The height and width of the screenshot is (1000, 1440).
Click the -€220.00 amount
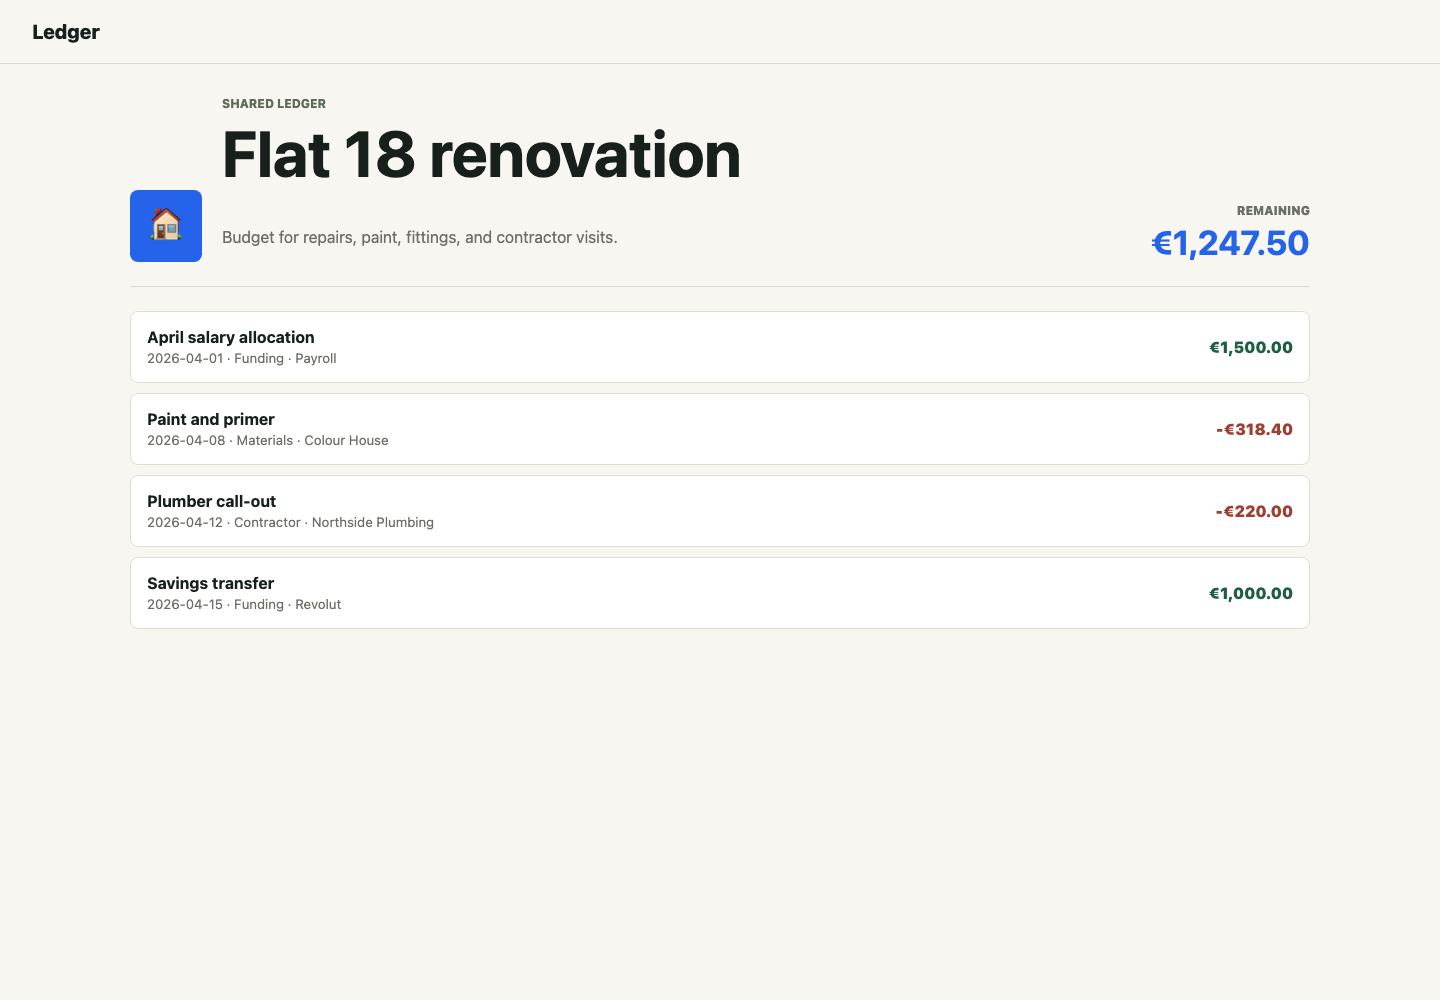[x=1254, y=512]
